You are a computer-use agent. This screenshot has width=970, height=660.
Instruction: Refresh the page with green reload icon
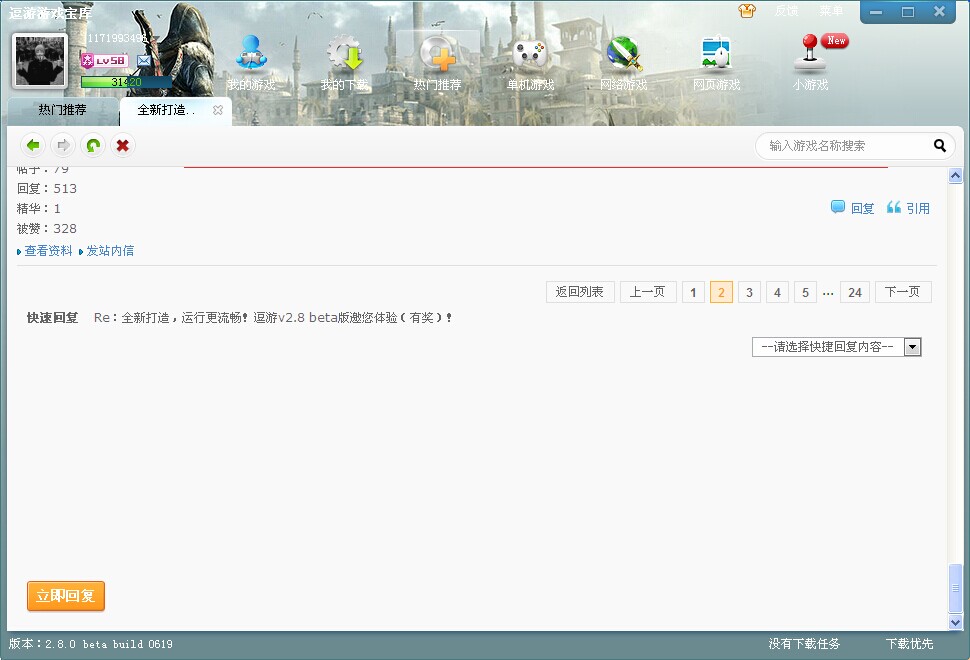(x=93, y=145)
